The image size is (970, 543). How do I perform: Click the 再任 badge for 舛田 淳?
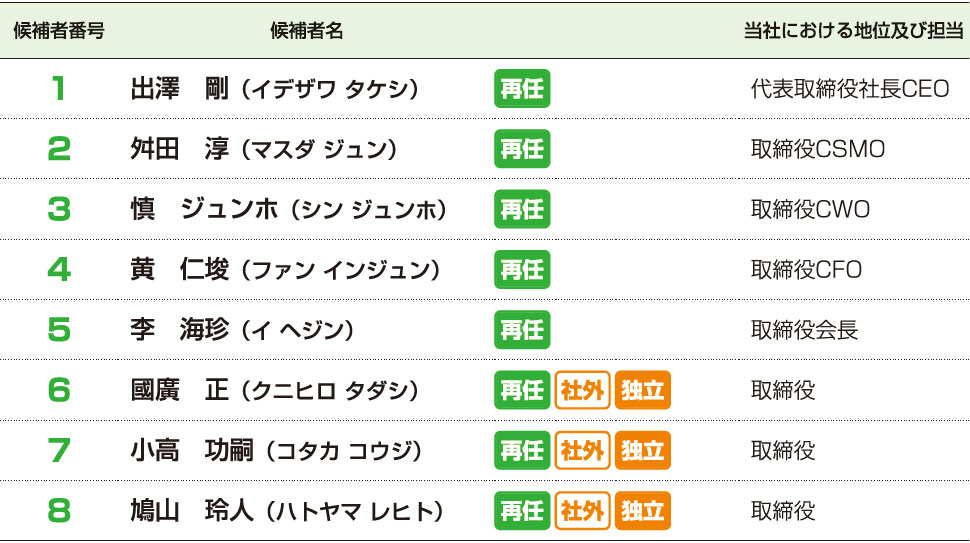[x=521, y=148]
